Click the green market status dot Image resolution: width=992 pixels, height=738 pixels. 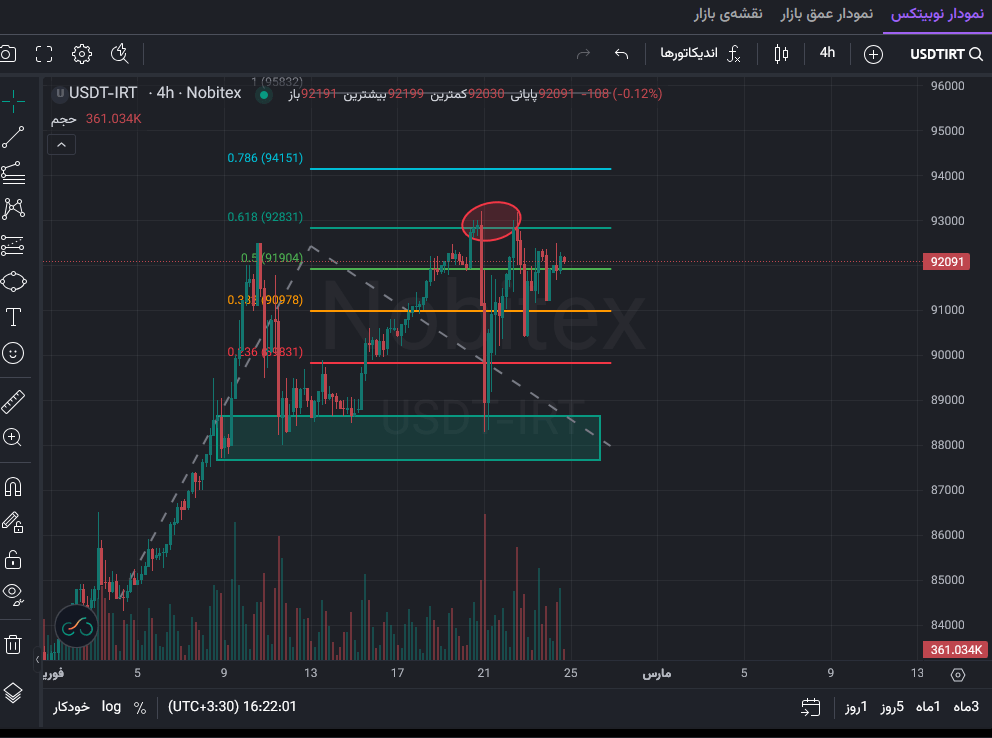pyautogui.click(x=264, y=95)
